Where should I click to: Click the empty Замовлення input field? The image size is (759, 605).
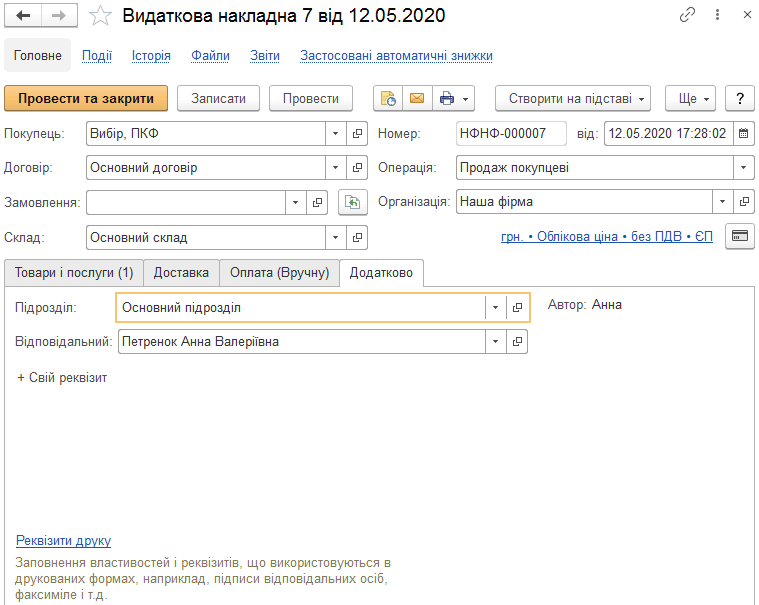coord(186,202)
